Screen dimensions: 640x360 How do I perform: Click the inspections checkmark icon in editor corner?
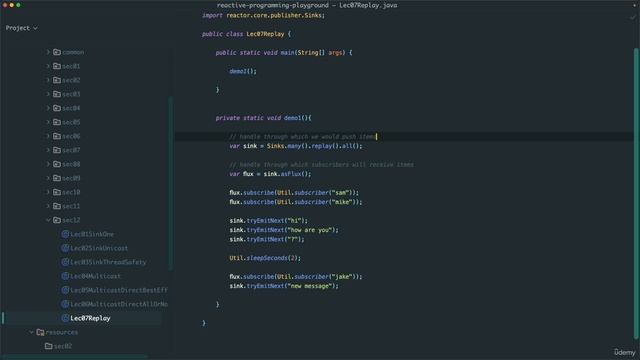click(x=633, y=17)
